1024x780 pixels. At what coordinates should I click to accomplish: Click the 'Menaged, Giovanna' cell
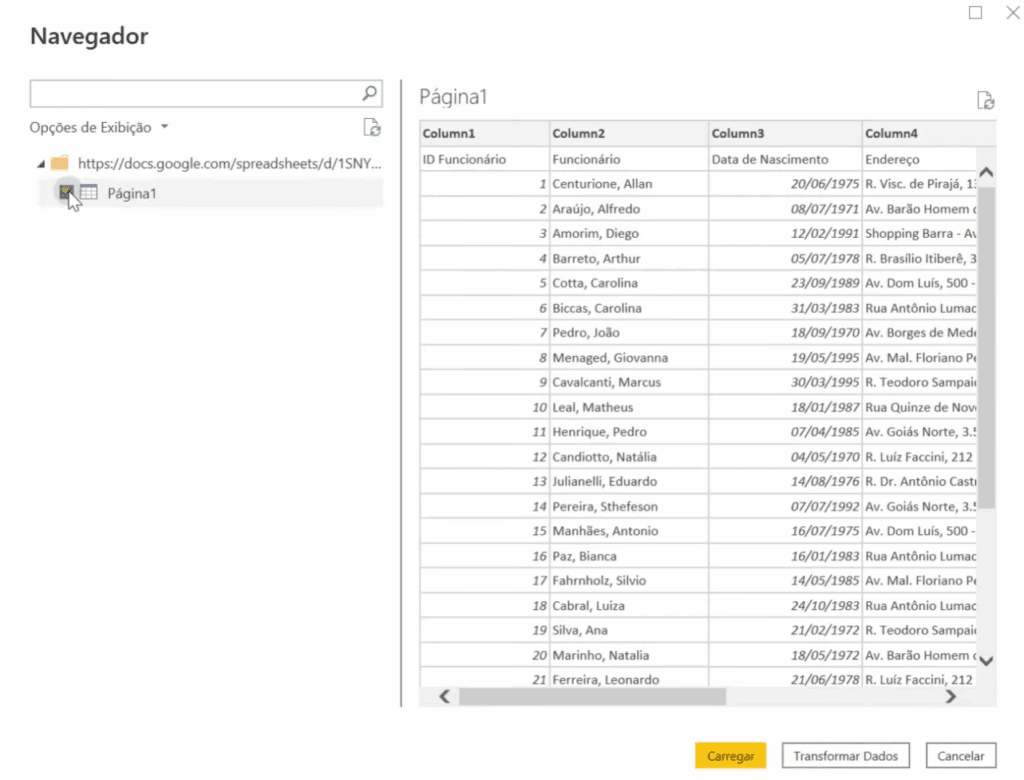[629, 358]
